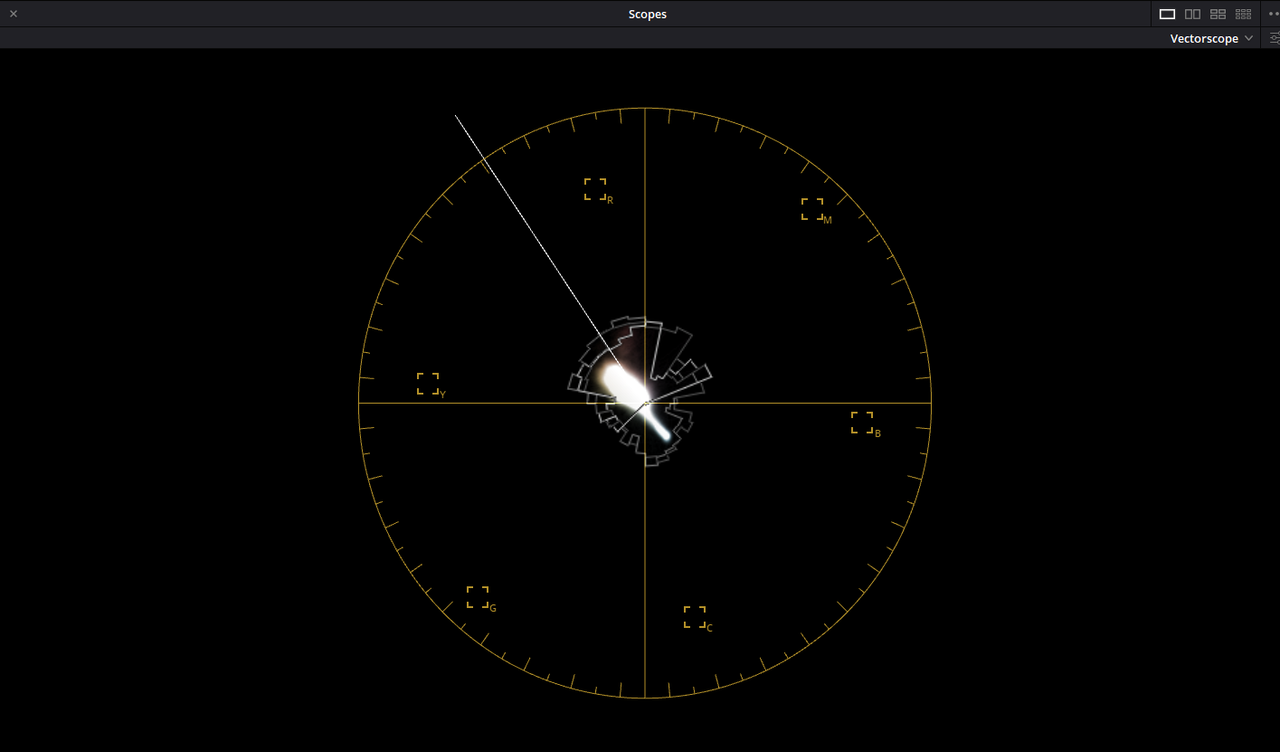This screenshot has width=1280, height=752.
Task: Click the R target label on the vectorscope
Action: coord(610,200)
